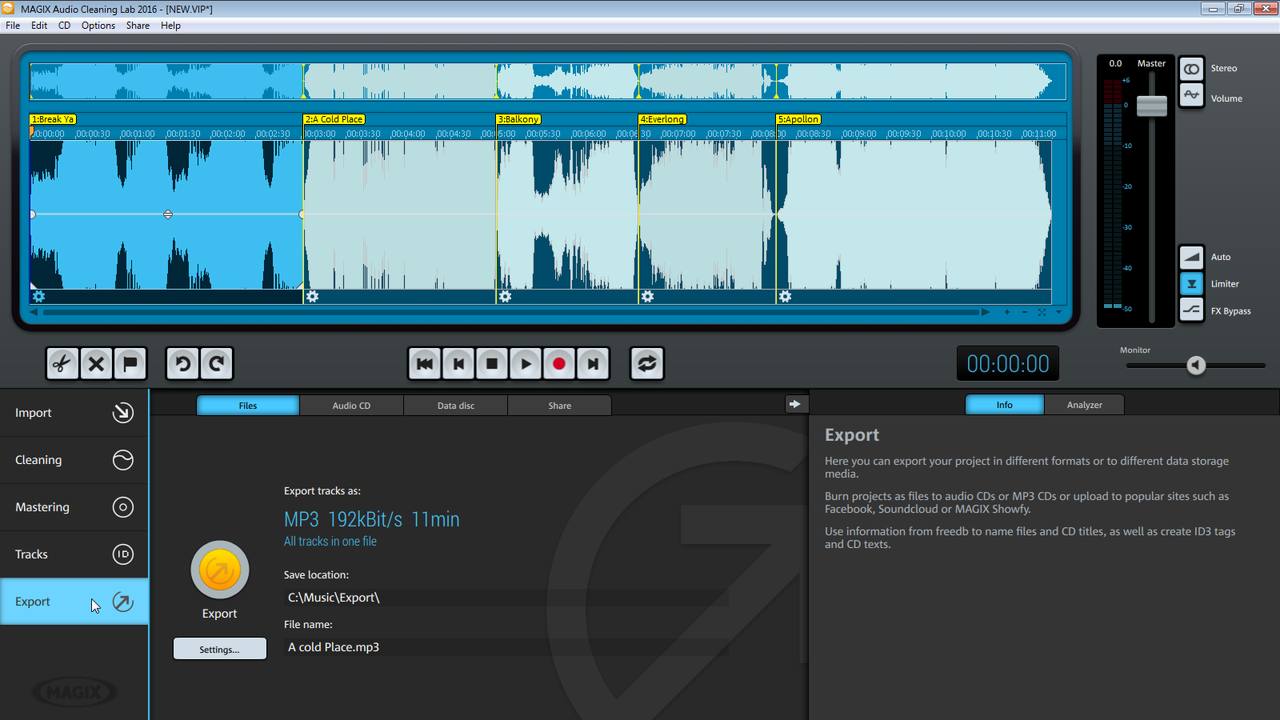Jump to the next track marker
The height and width of the screenshot is (720, 1280).
click(593, 364)
